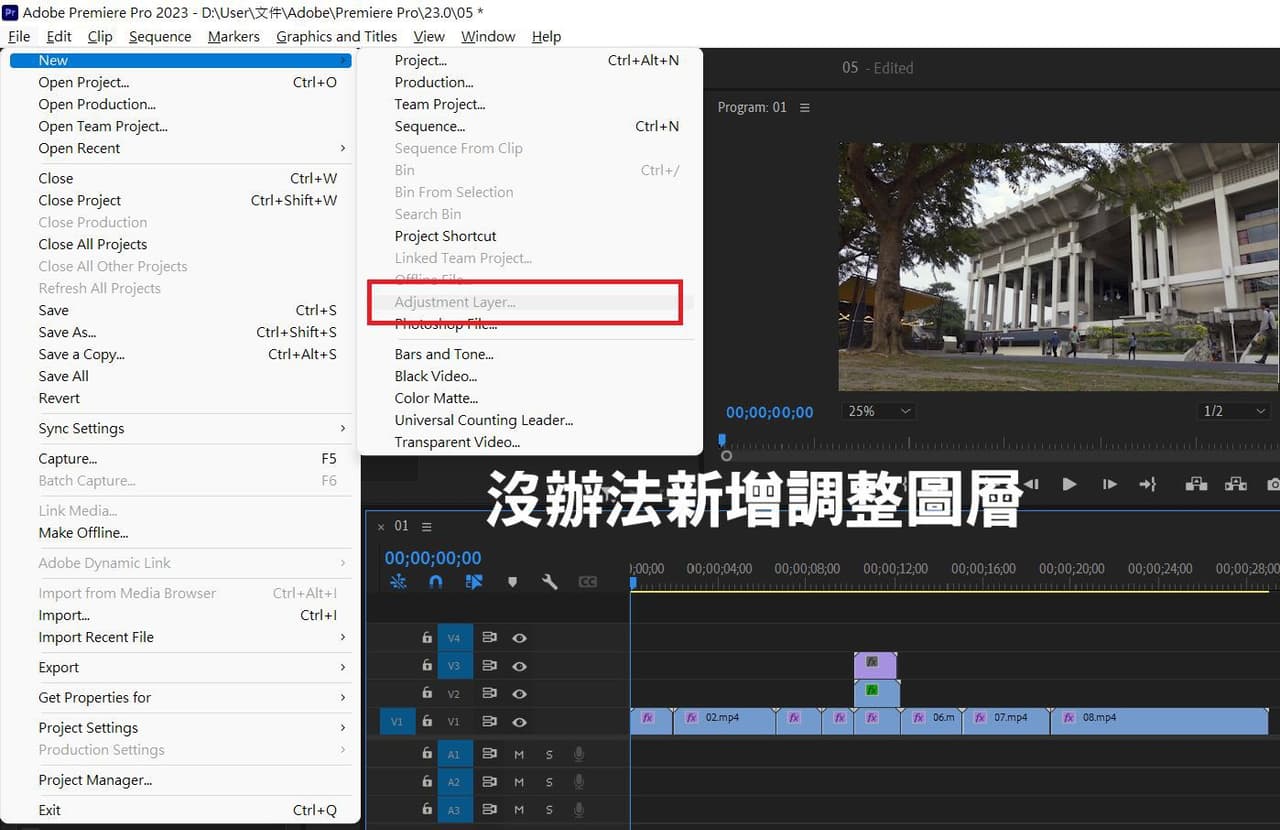Toggle lock on video track V4

[427, 637]
